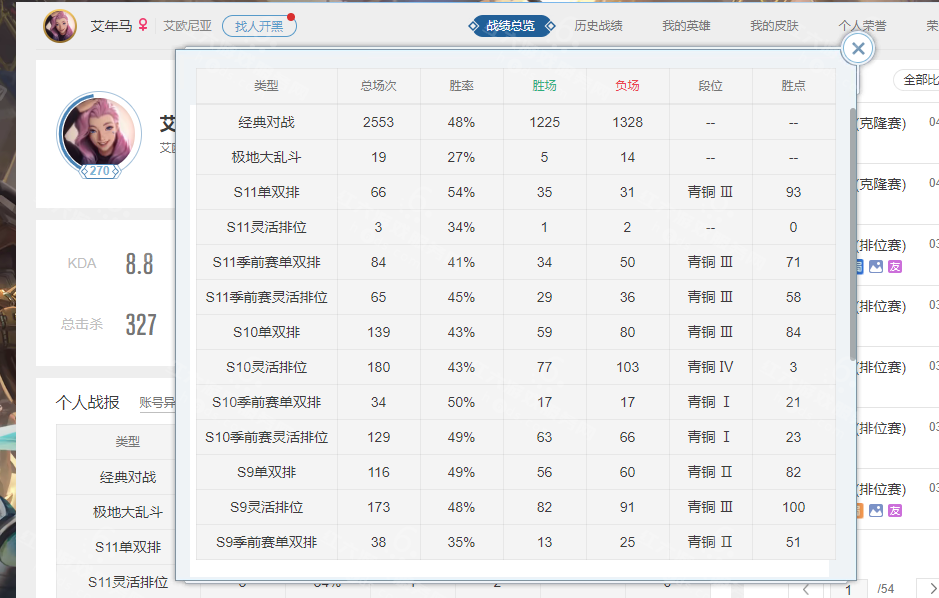Go to the 我的皮肤 tab
Image resolution: width=939 pixels, height=598 pixels.
tap(774, 26)
